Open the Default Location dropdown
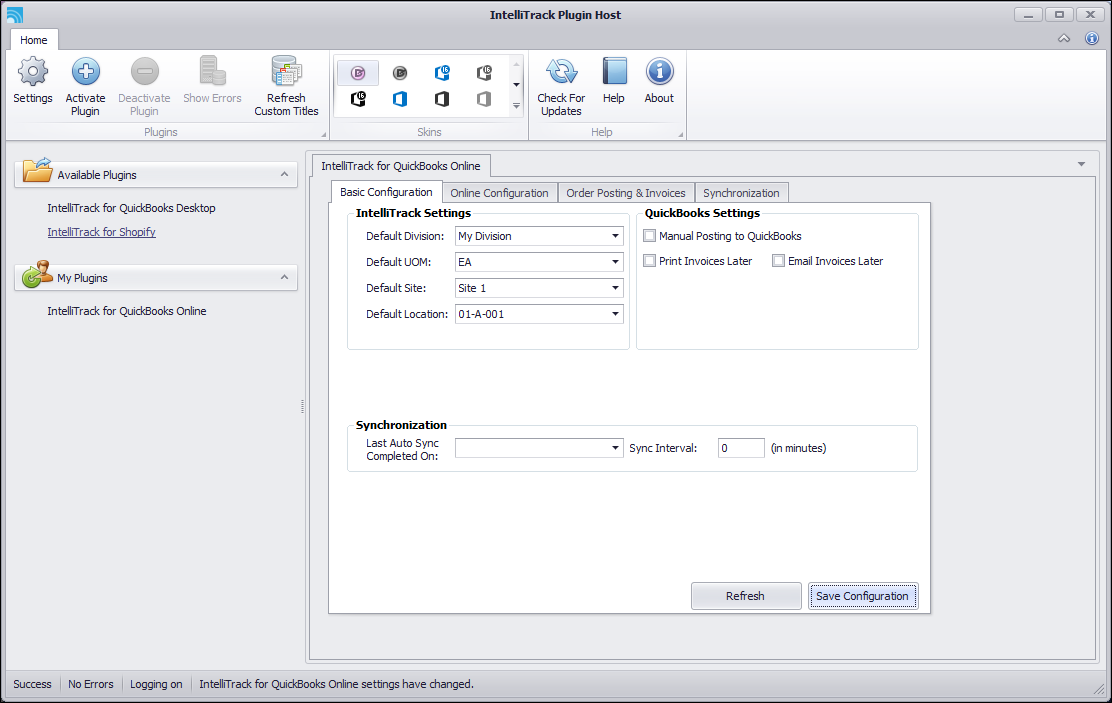The height and width of the screenshot is (703, 1112). 615,314
